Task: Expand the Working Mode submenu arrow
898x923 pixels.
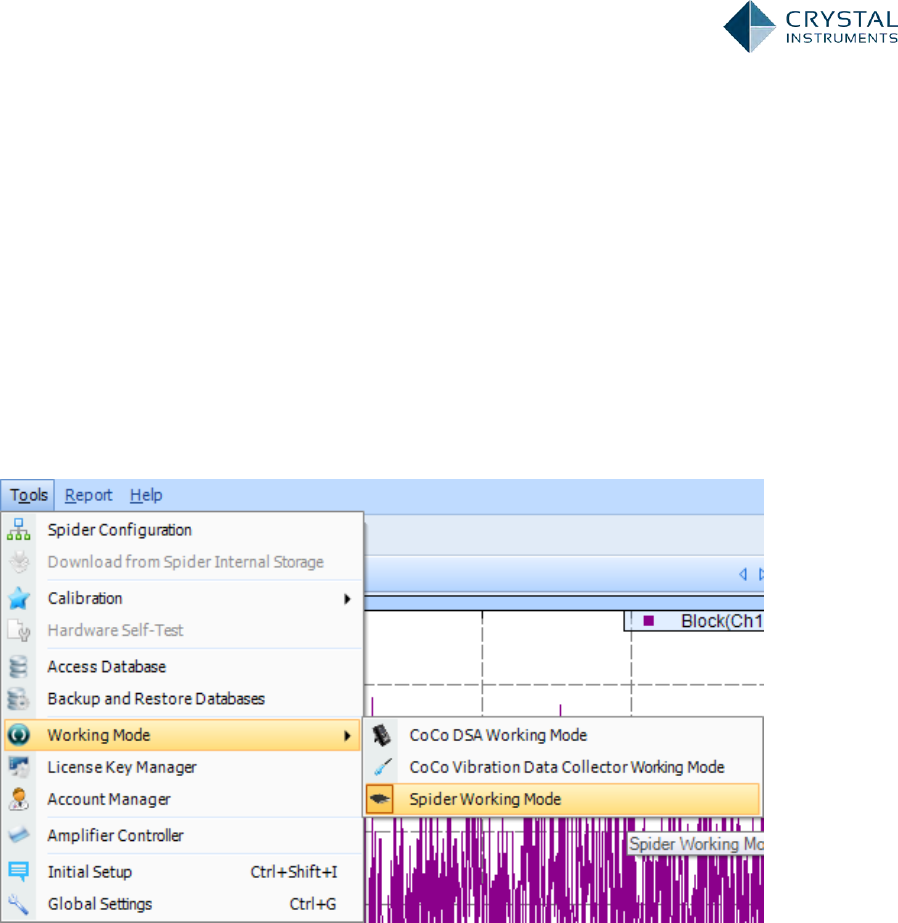Action: pos(347,735)
